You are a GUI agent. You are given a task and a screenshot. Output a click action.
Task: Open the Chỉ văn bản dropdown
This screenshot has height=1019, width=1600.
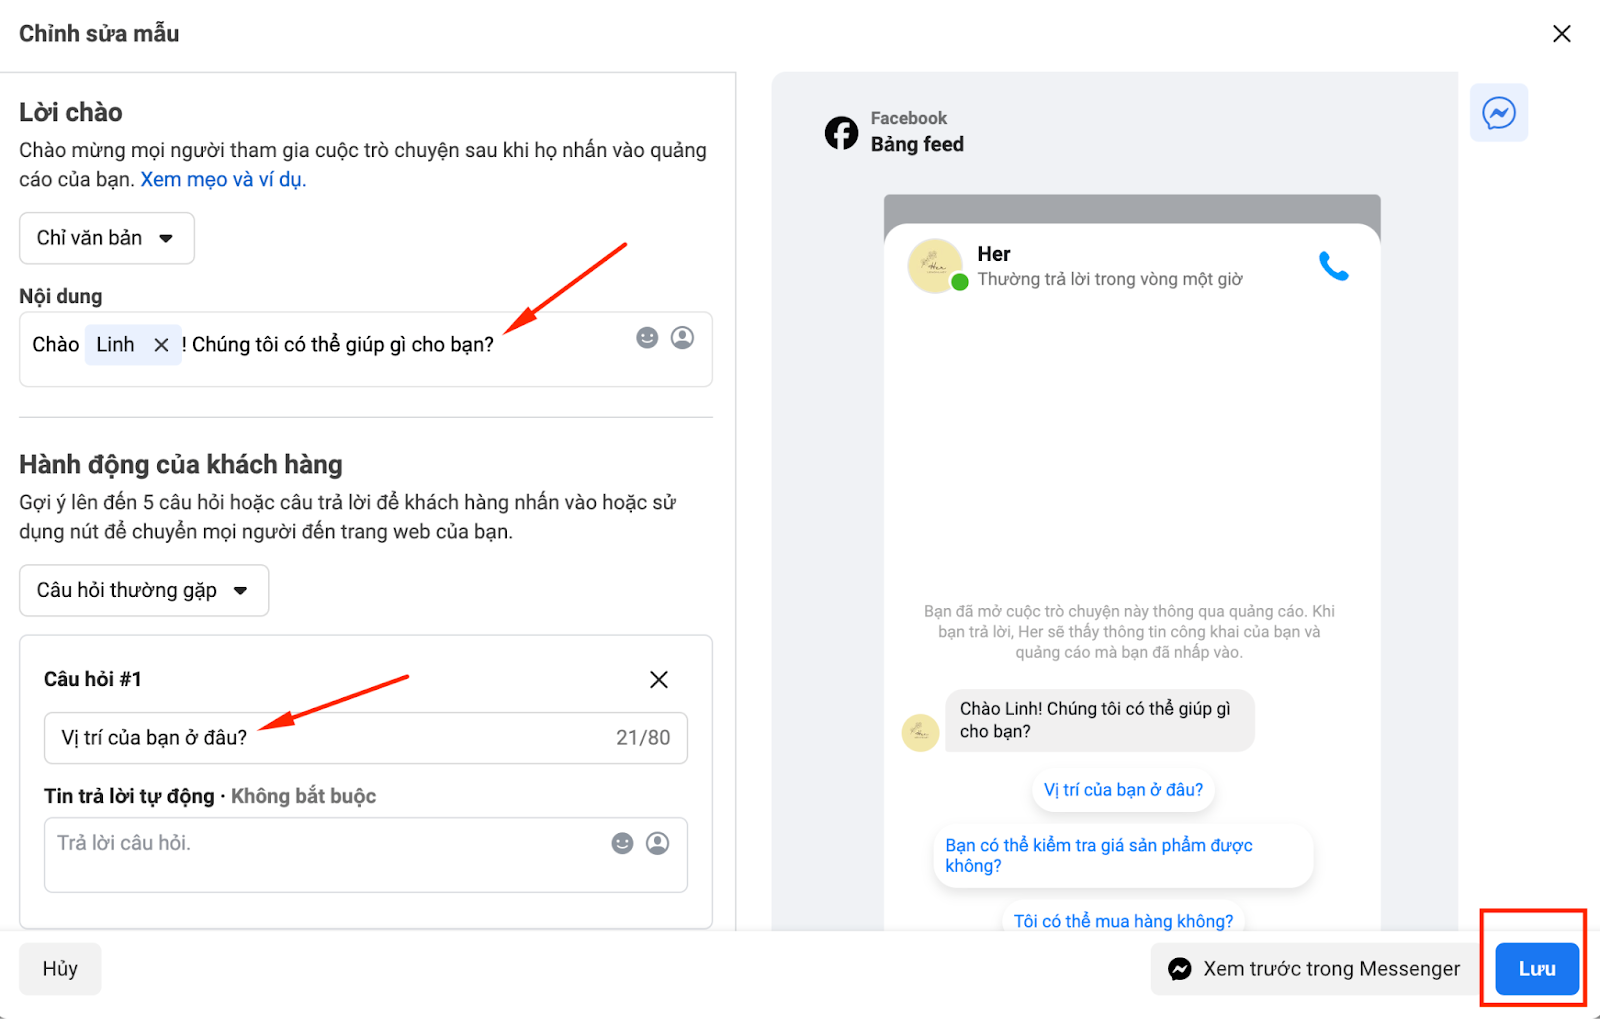(x=107, y=238)
